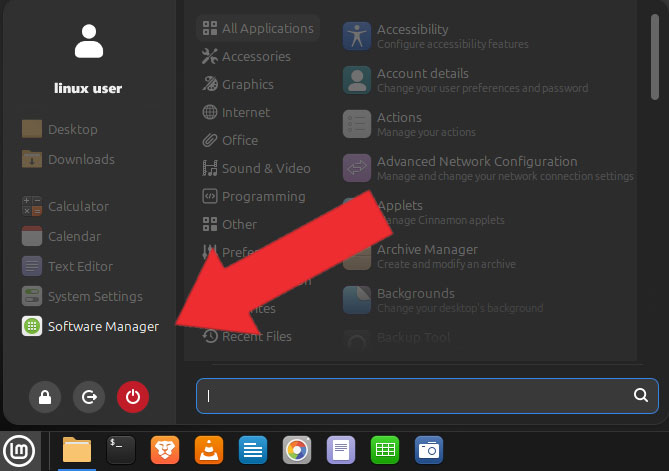Click the log out button
Screen dimensions: 669x471
point(89,397)
